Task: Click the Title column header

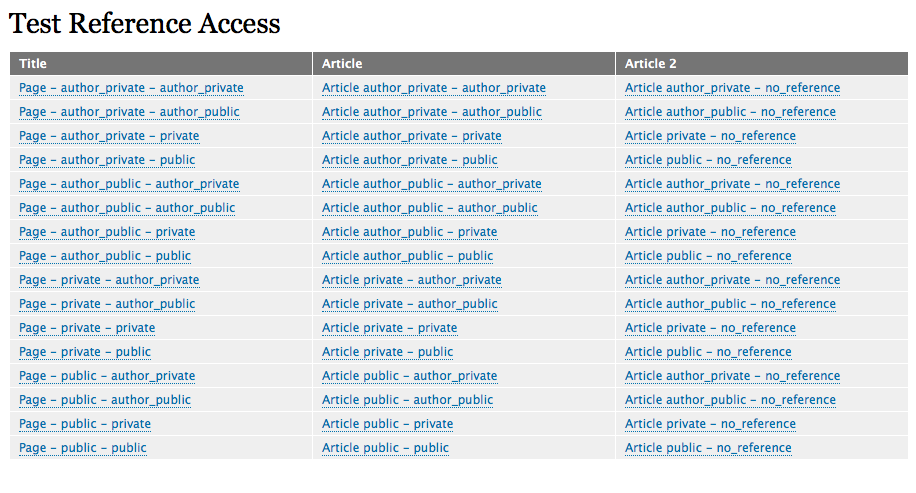Action: coord(33,64)
